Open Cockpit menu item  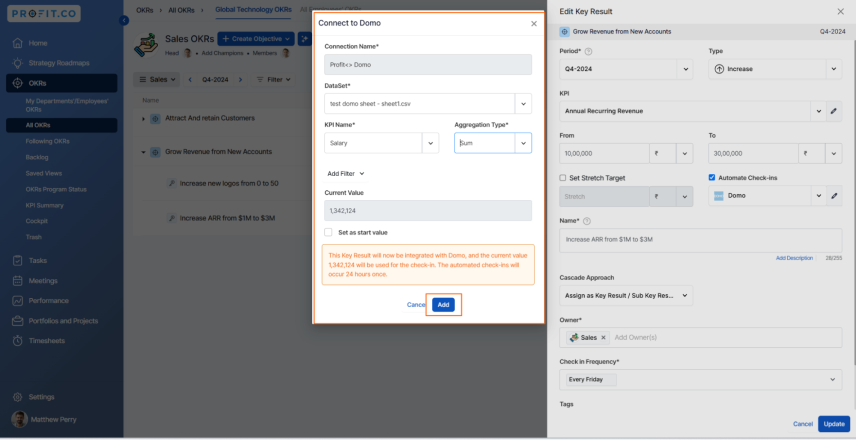coord(37,221)
